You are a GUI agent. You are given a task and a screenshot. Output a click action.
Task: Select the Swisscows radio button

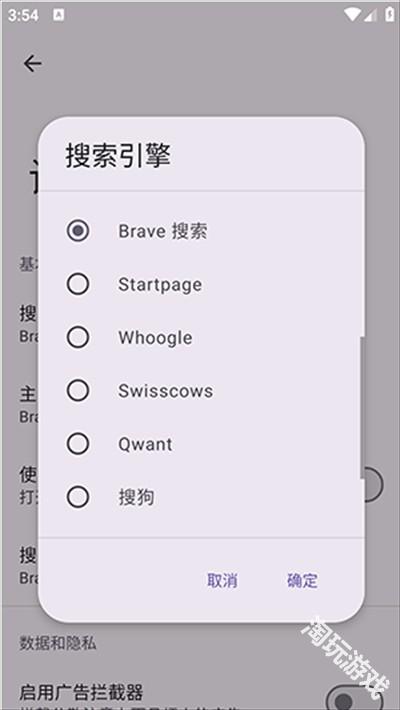(78, 390)
